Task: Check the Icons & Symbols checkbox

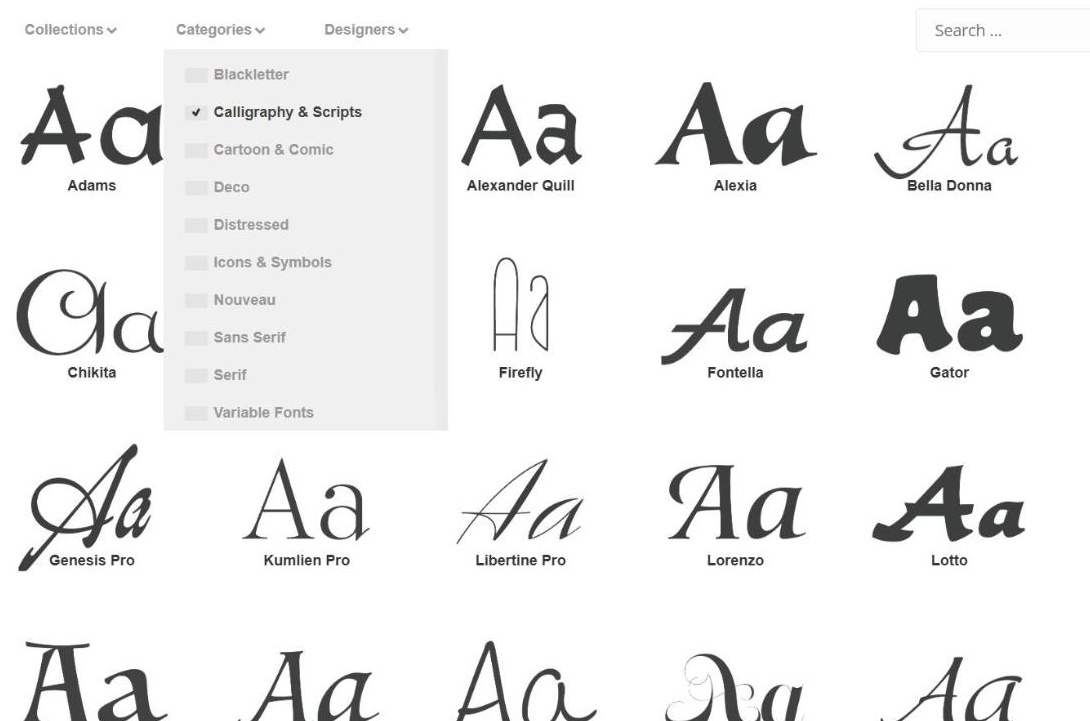Action: point(196,262)
